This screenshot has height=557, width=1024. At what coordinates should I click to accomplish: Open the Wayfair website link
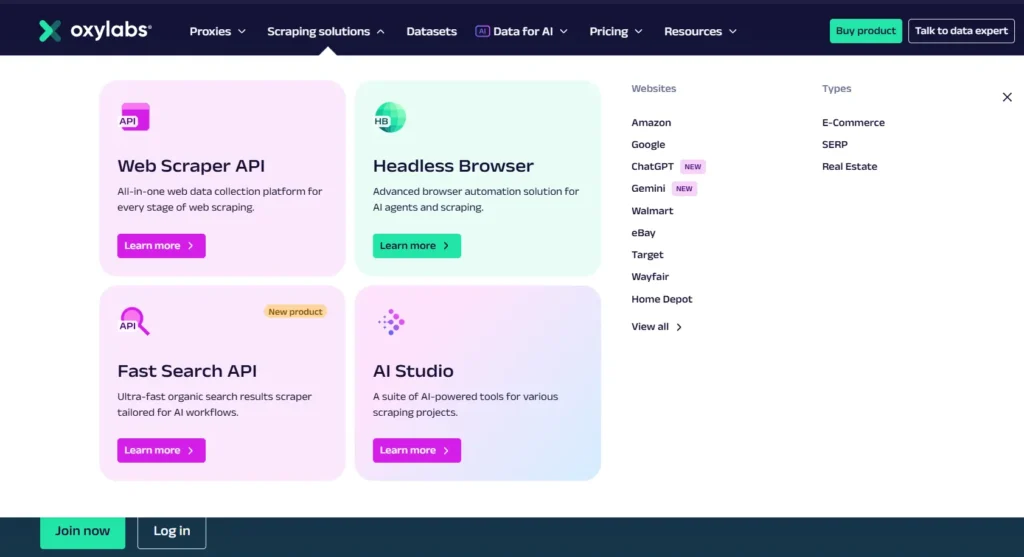(x=650, y=277)
